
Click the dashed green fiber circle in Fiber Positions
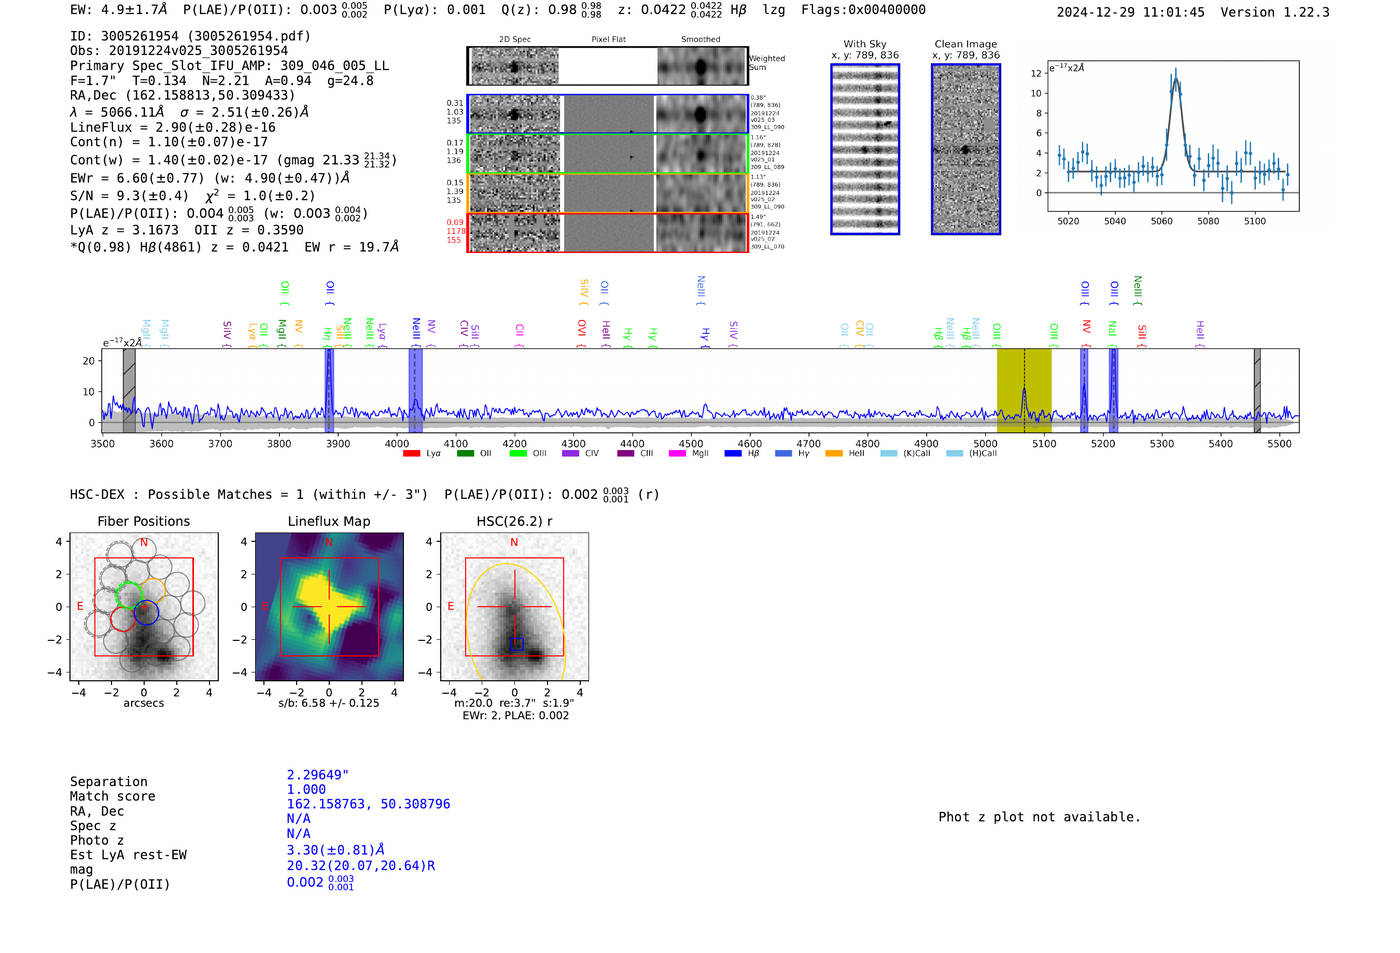131,595
